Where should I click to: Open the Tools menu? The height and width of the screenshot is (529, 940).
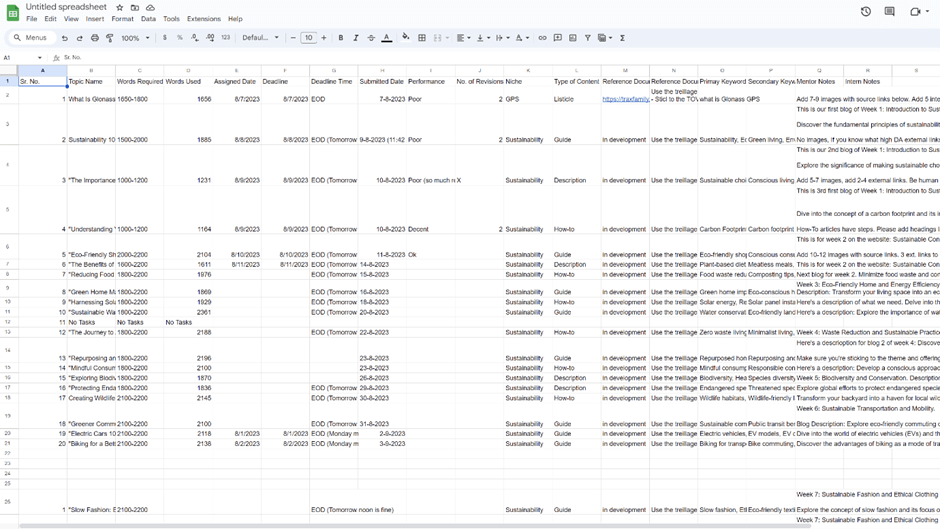(171, 19)
